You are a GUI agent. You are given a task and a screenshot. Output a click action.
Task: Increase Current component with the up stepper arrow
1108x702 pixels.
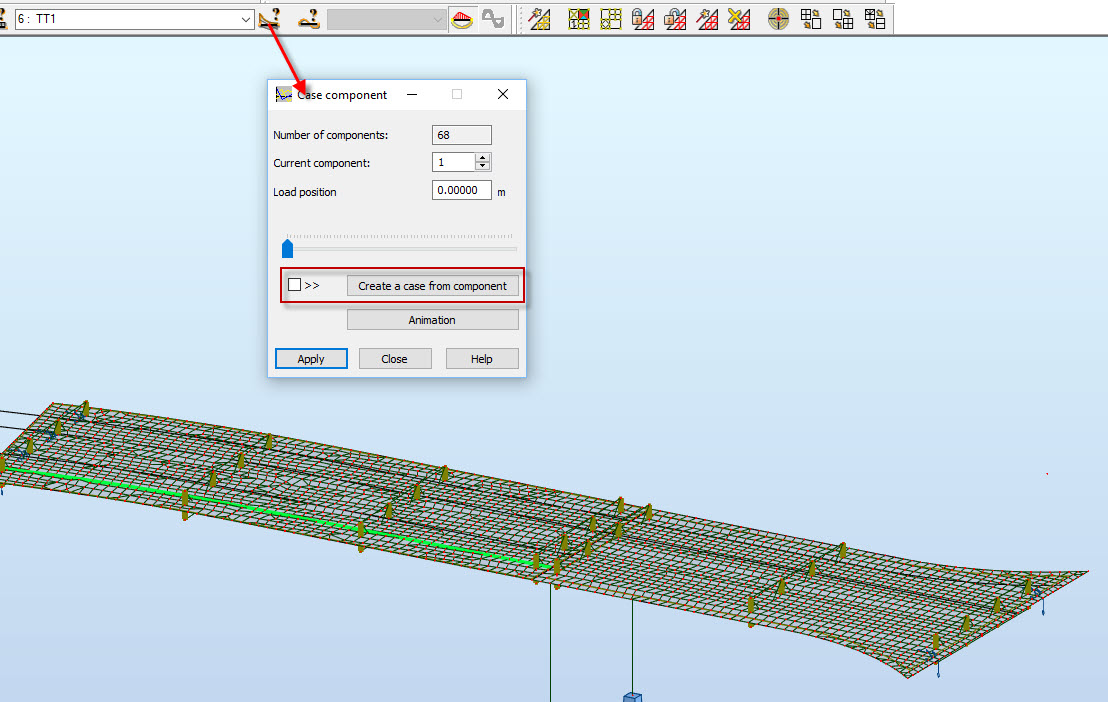[481, 157]
